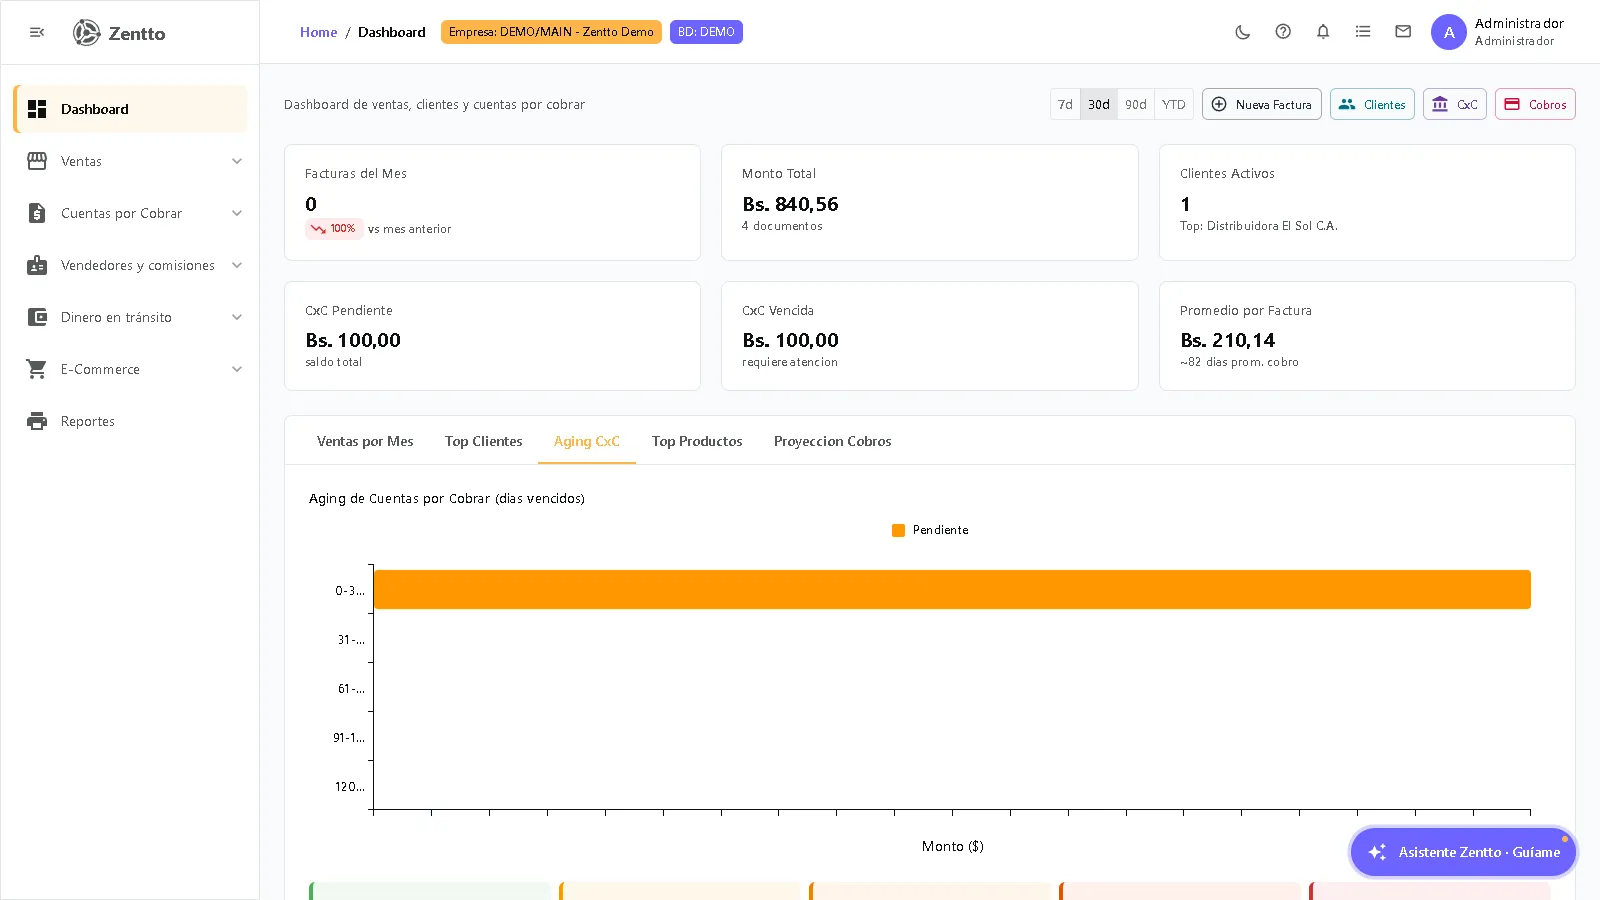Image resolution: width=1600 pixels, height=900 pixels.
Task: Open the Proyeccion Cobros tab
Action: (833, 441)
